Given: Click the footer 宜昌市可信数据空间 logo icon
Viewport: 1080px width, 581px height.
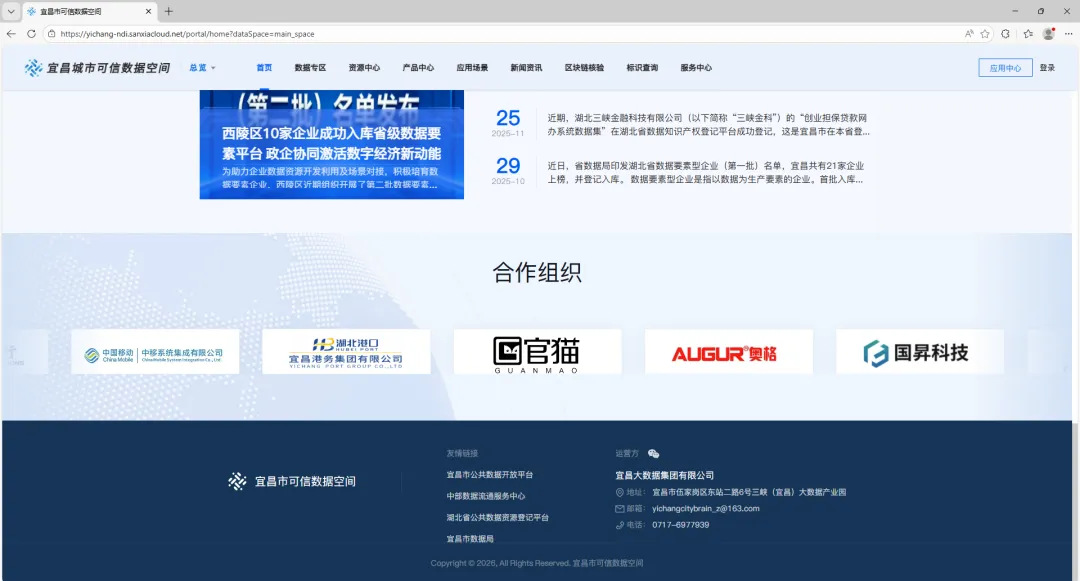Looking at the screenshot, I should click(x=235, y=481).
